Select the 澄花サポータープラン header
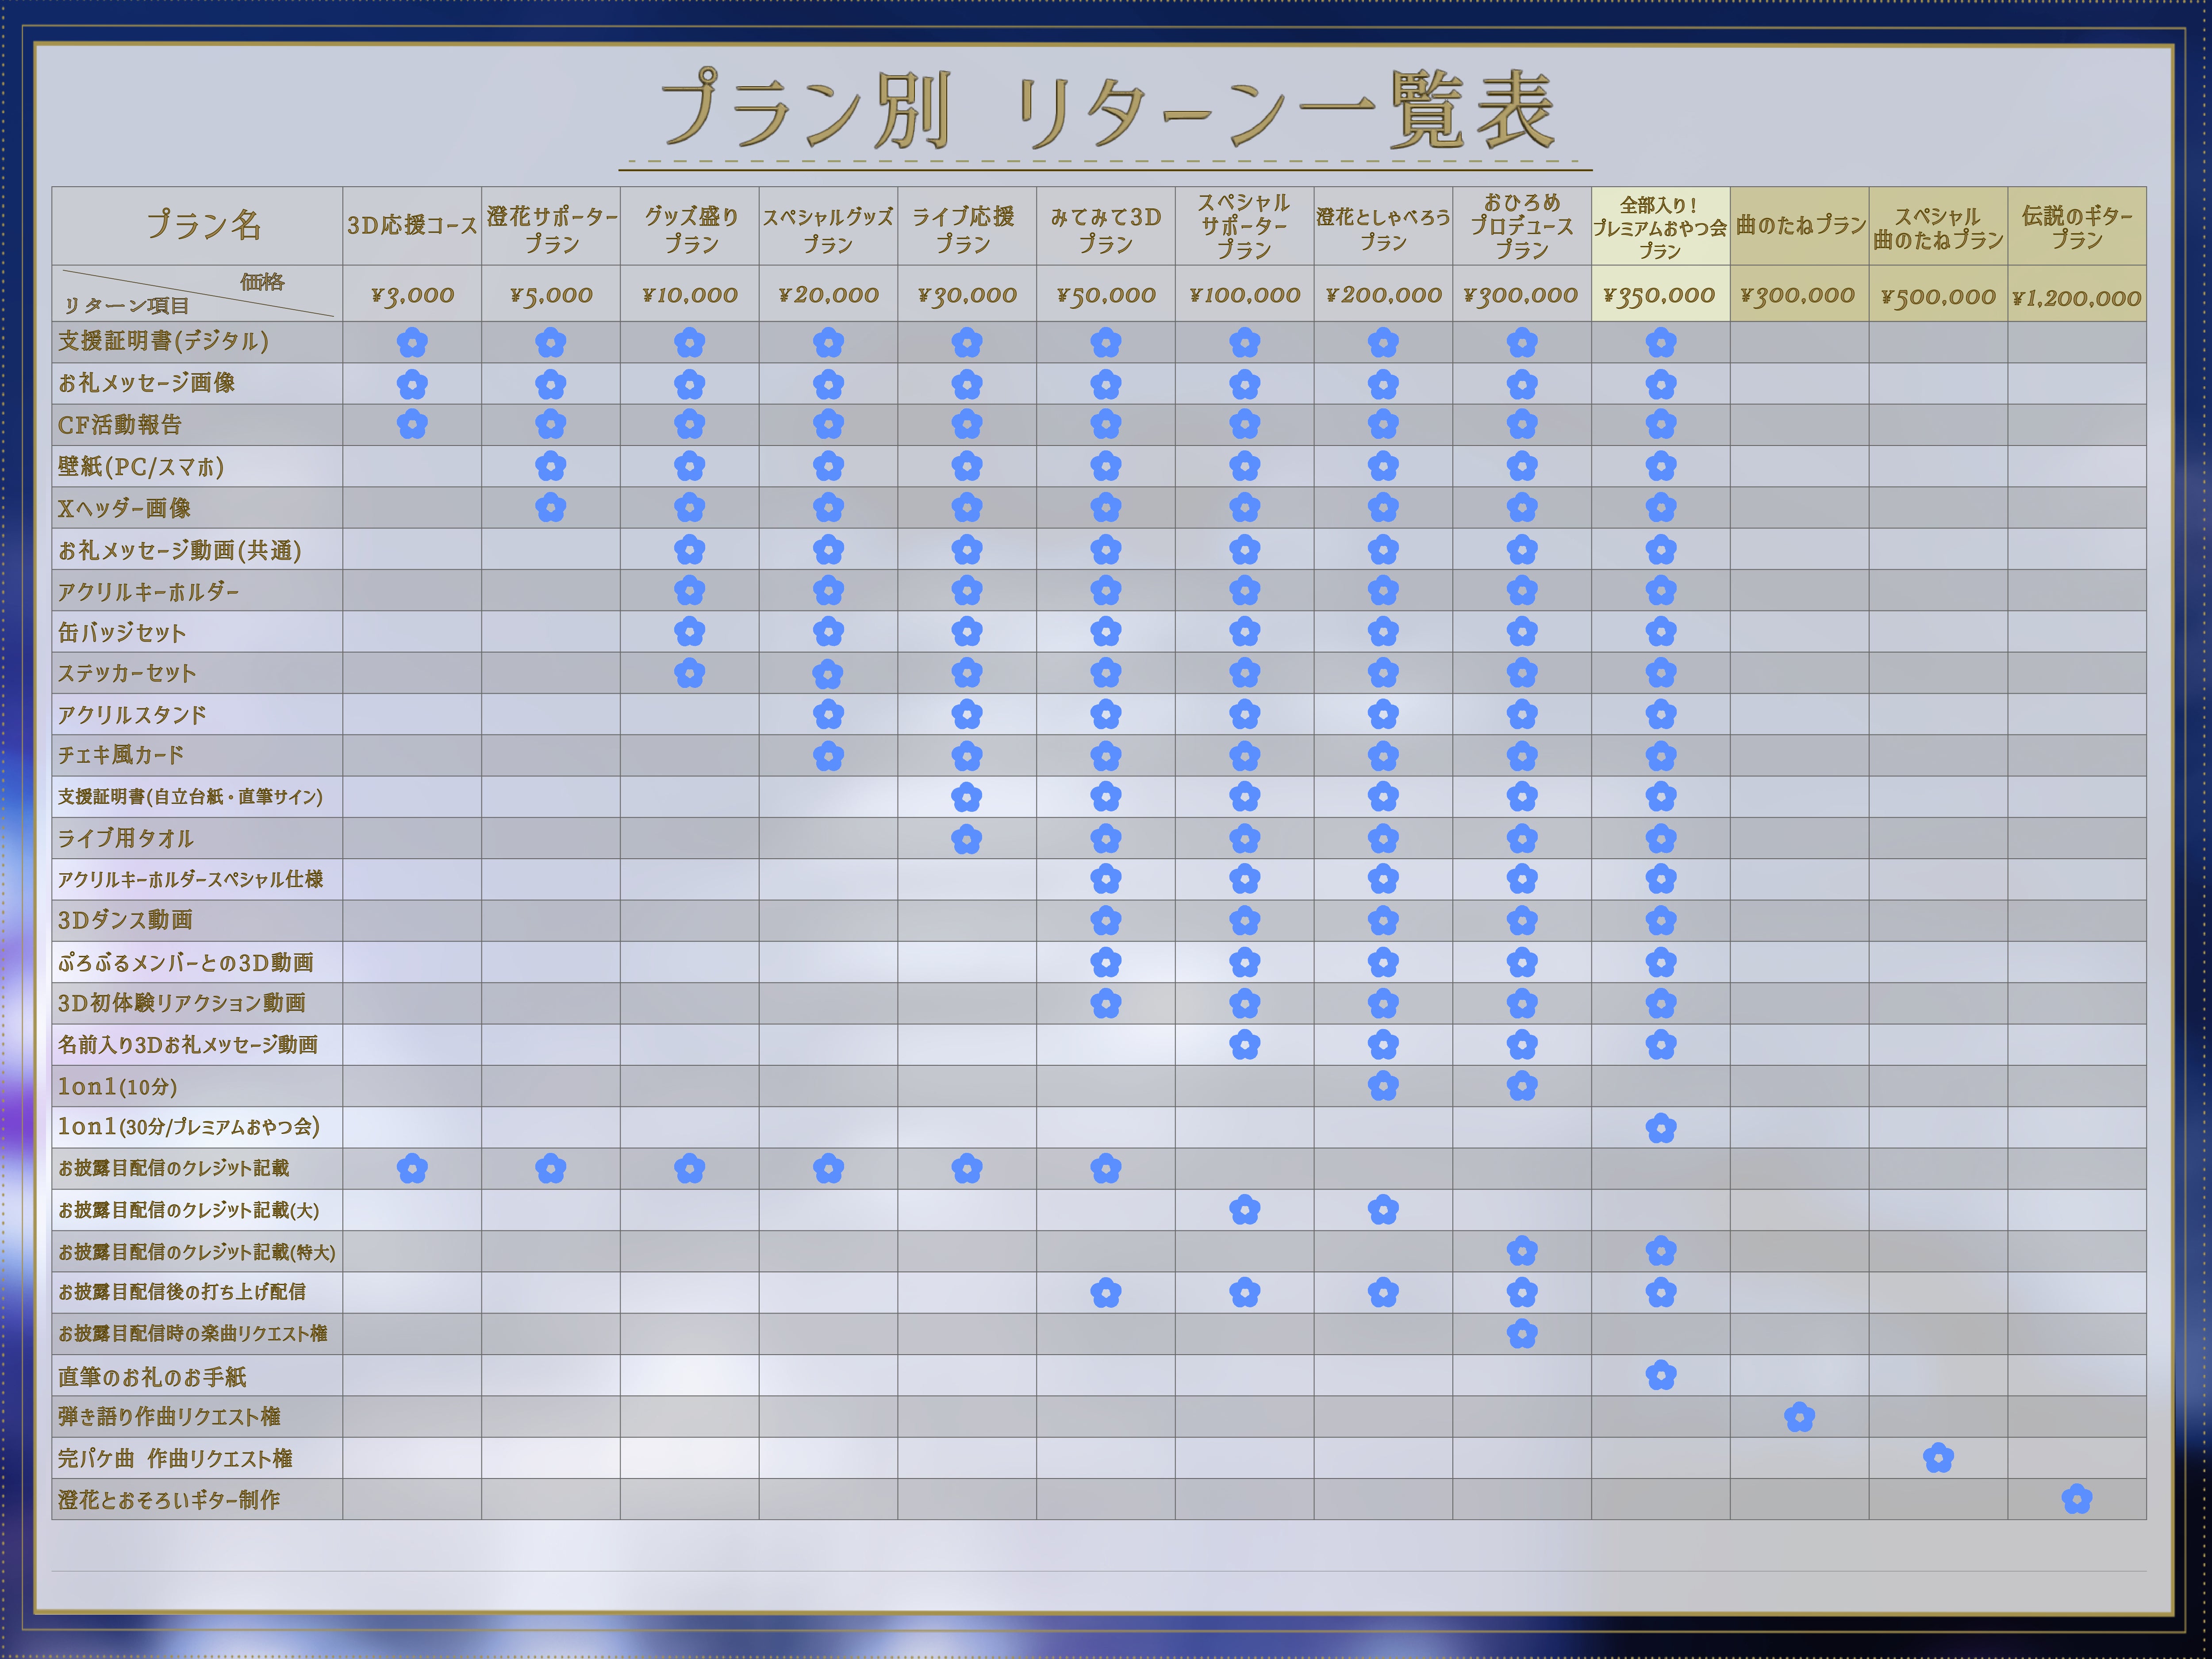This screenshot has height=1659, width=2212. tap(551, 226)
